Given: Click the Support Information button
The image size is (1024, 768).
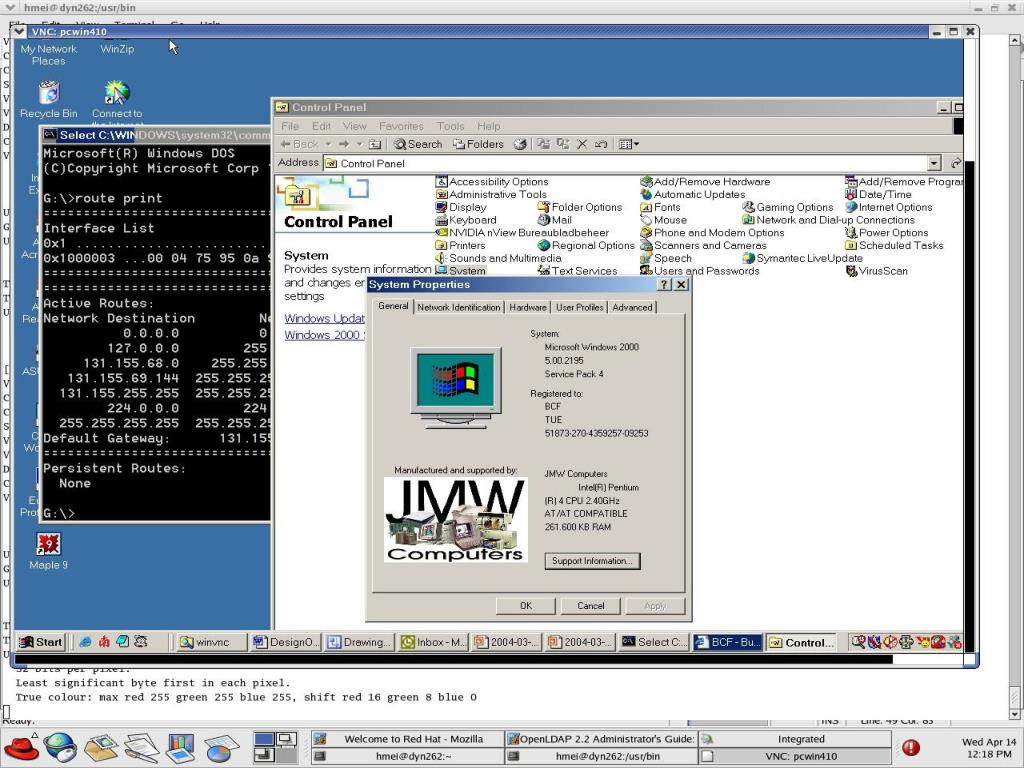Looking at the screenshot, I should (592, 561).
